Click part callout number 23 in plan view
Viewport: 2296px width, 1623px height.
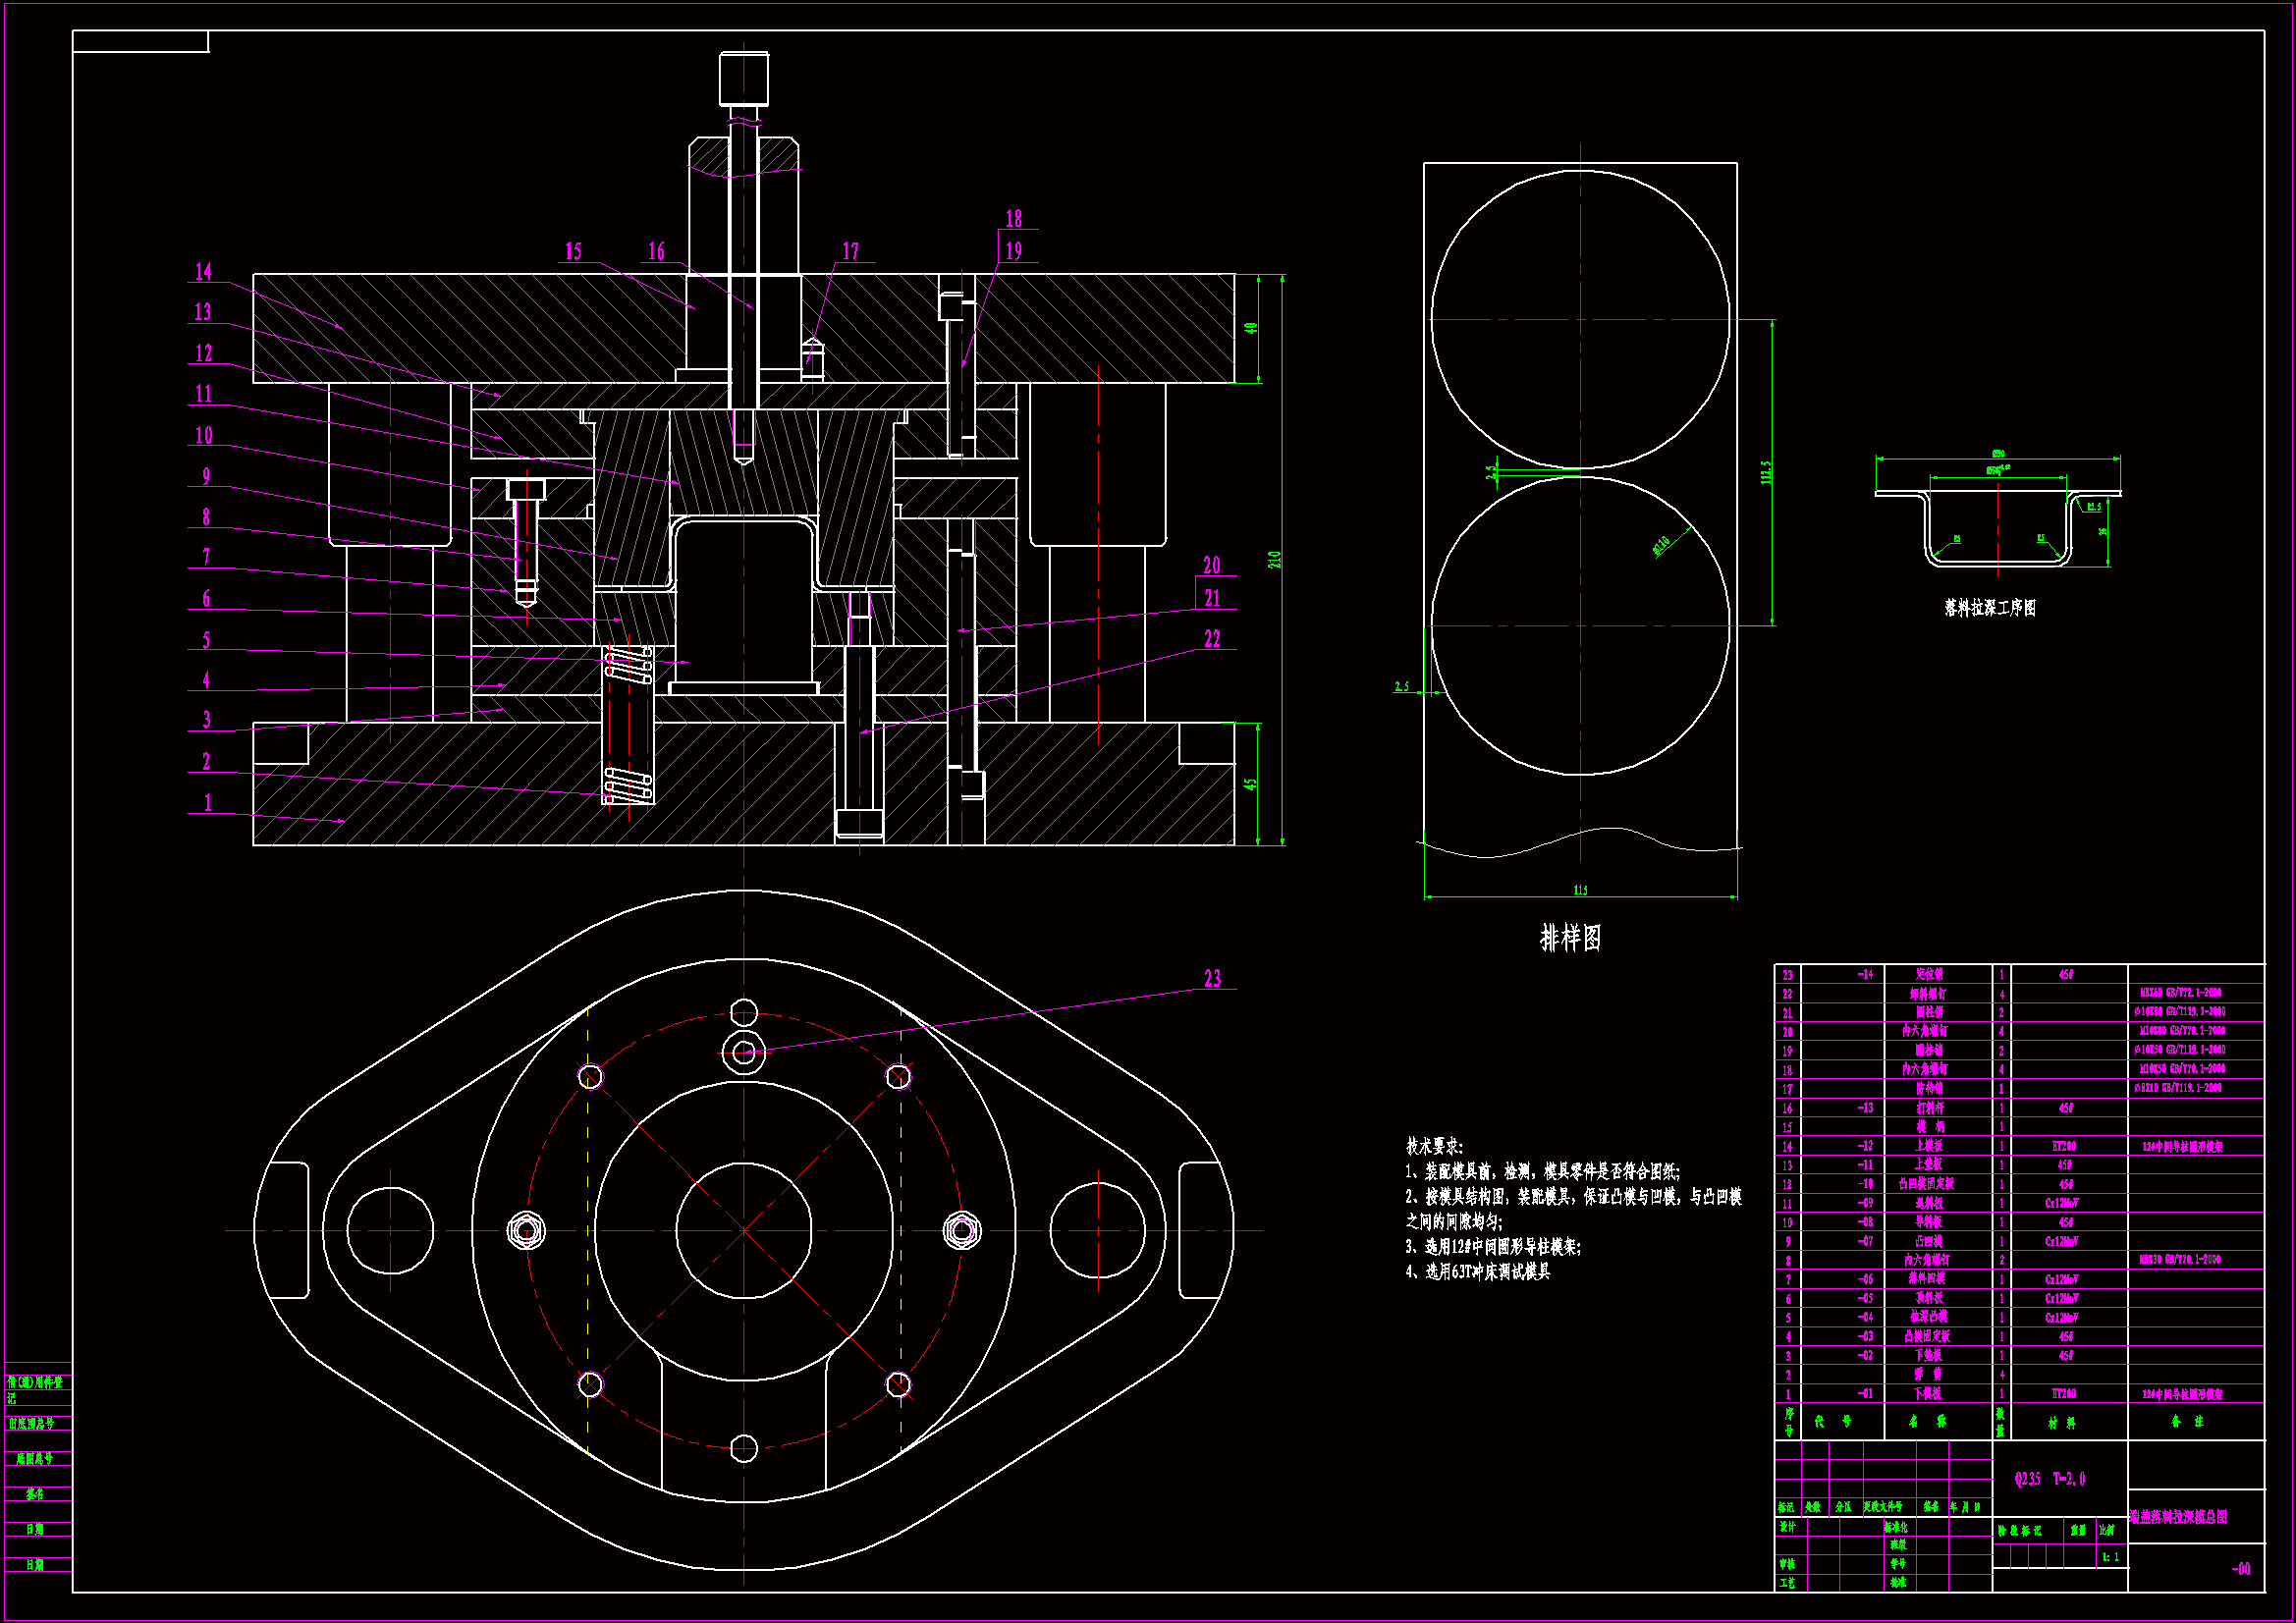pos(1212,979)
